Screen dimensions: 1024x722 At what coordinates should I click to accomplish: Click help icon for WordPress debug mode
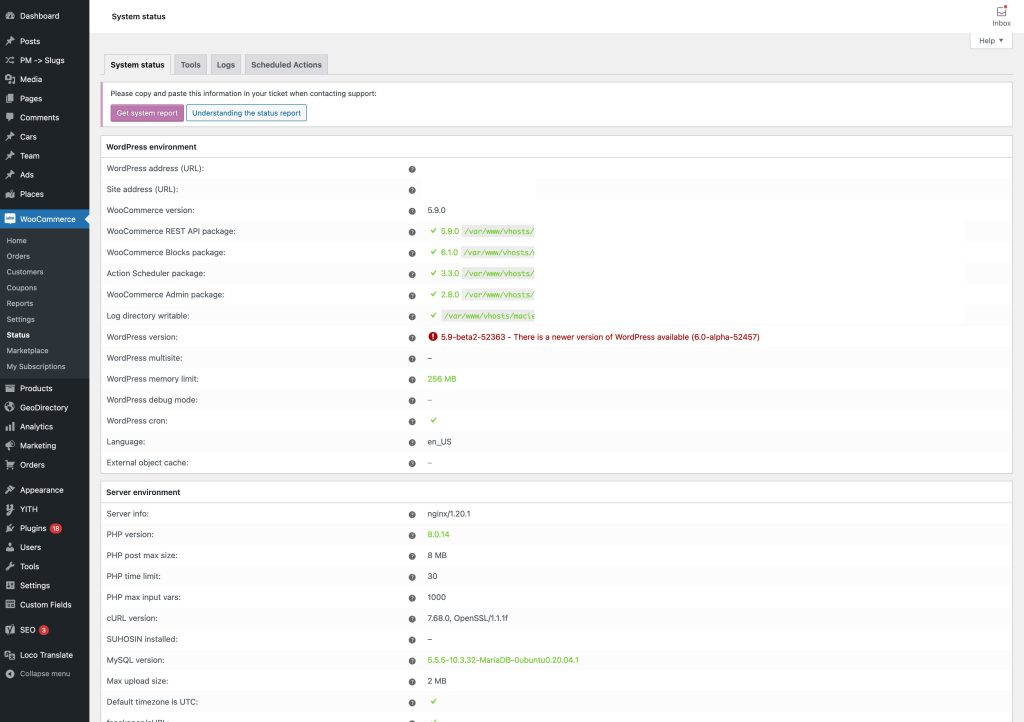click(x=412, y=400)
